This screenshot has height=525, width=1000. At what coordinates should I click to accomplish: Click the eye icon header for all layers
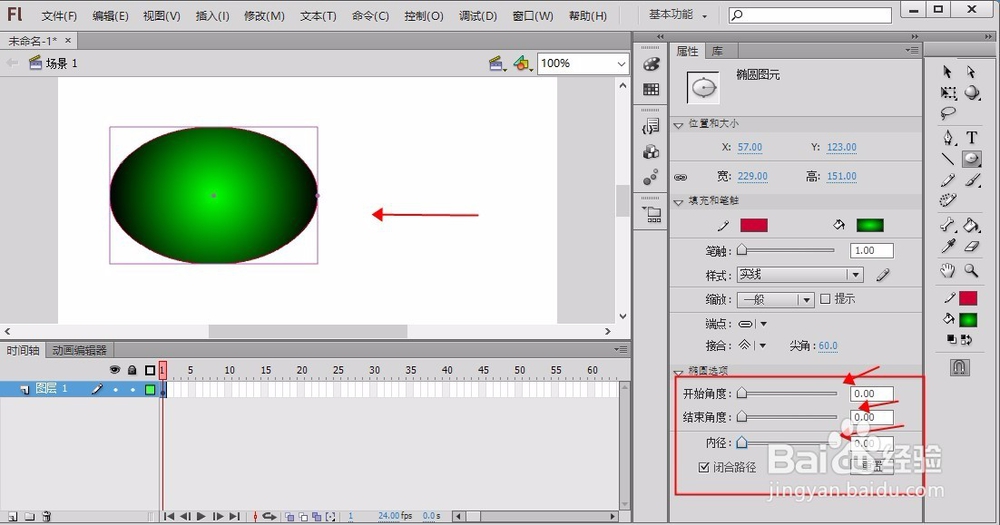point(115,369)
